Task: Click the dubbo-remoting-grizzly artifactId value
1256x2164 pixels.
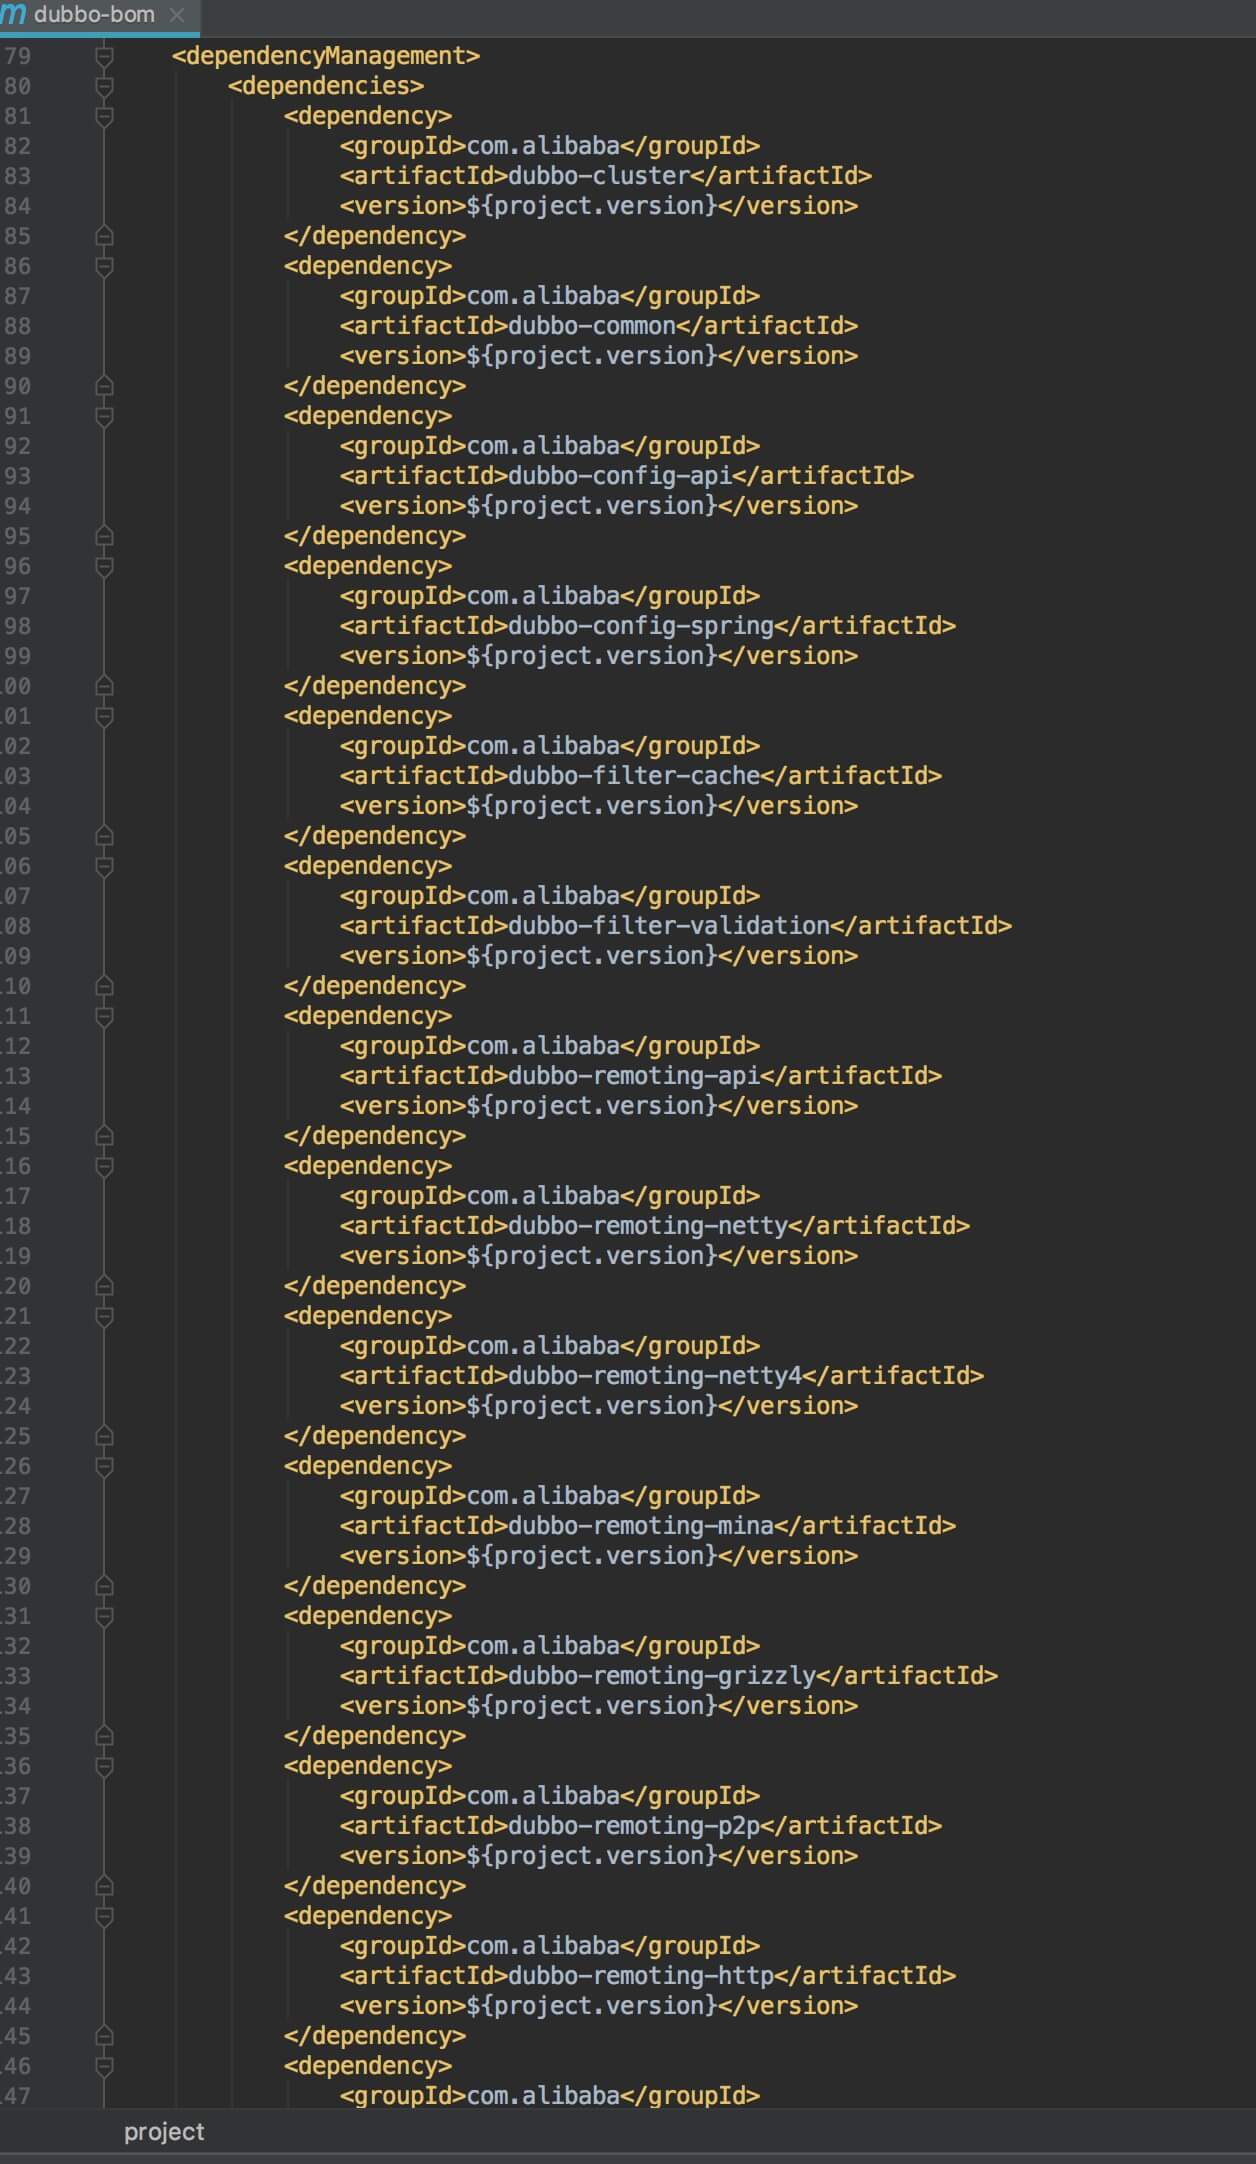Action: (662, 1676)
